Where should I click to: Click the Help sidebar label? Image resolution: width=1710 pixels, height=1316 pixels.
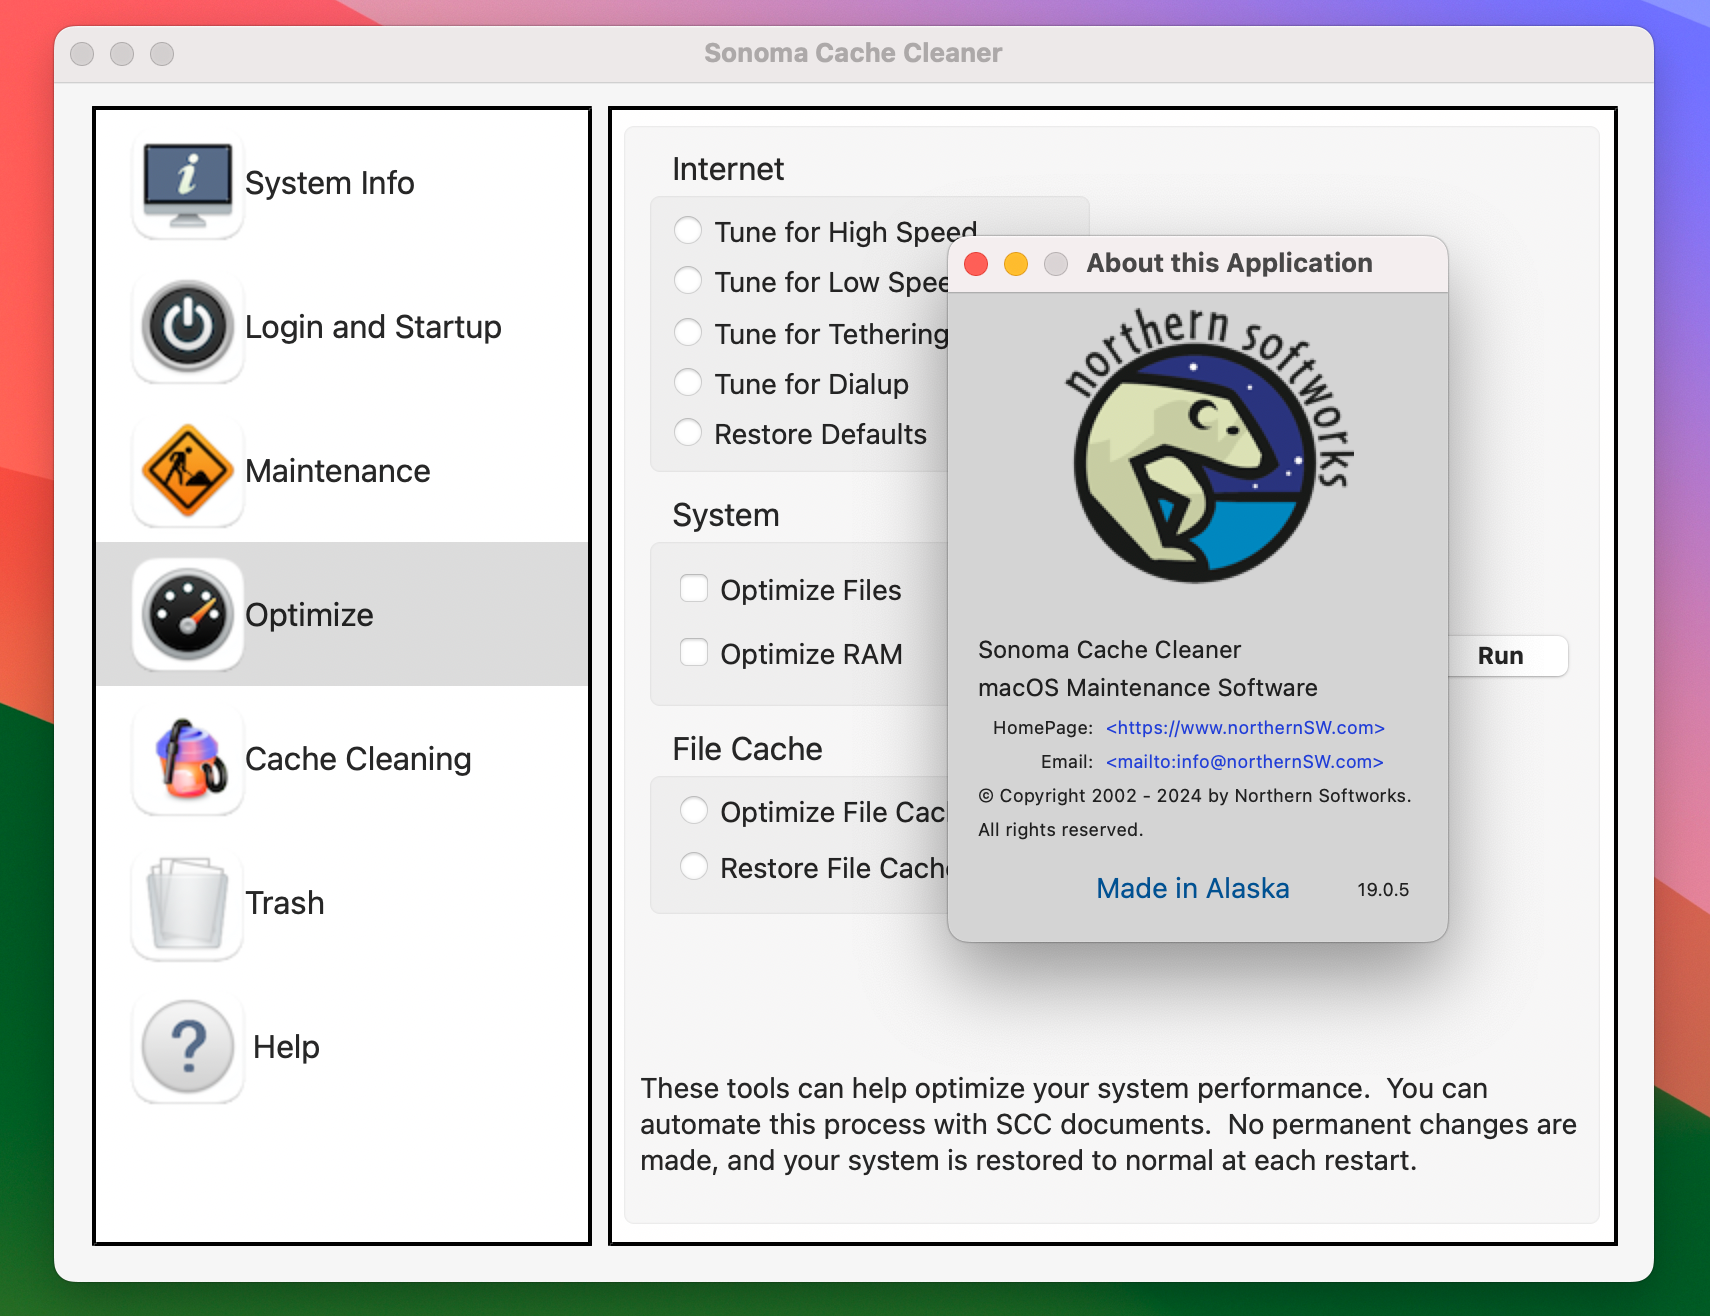click(286, 1047)
